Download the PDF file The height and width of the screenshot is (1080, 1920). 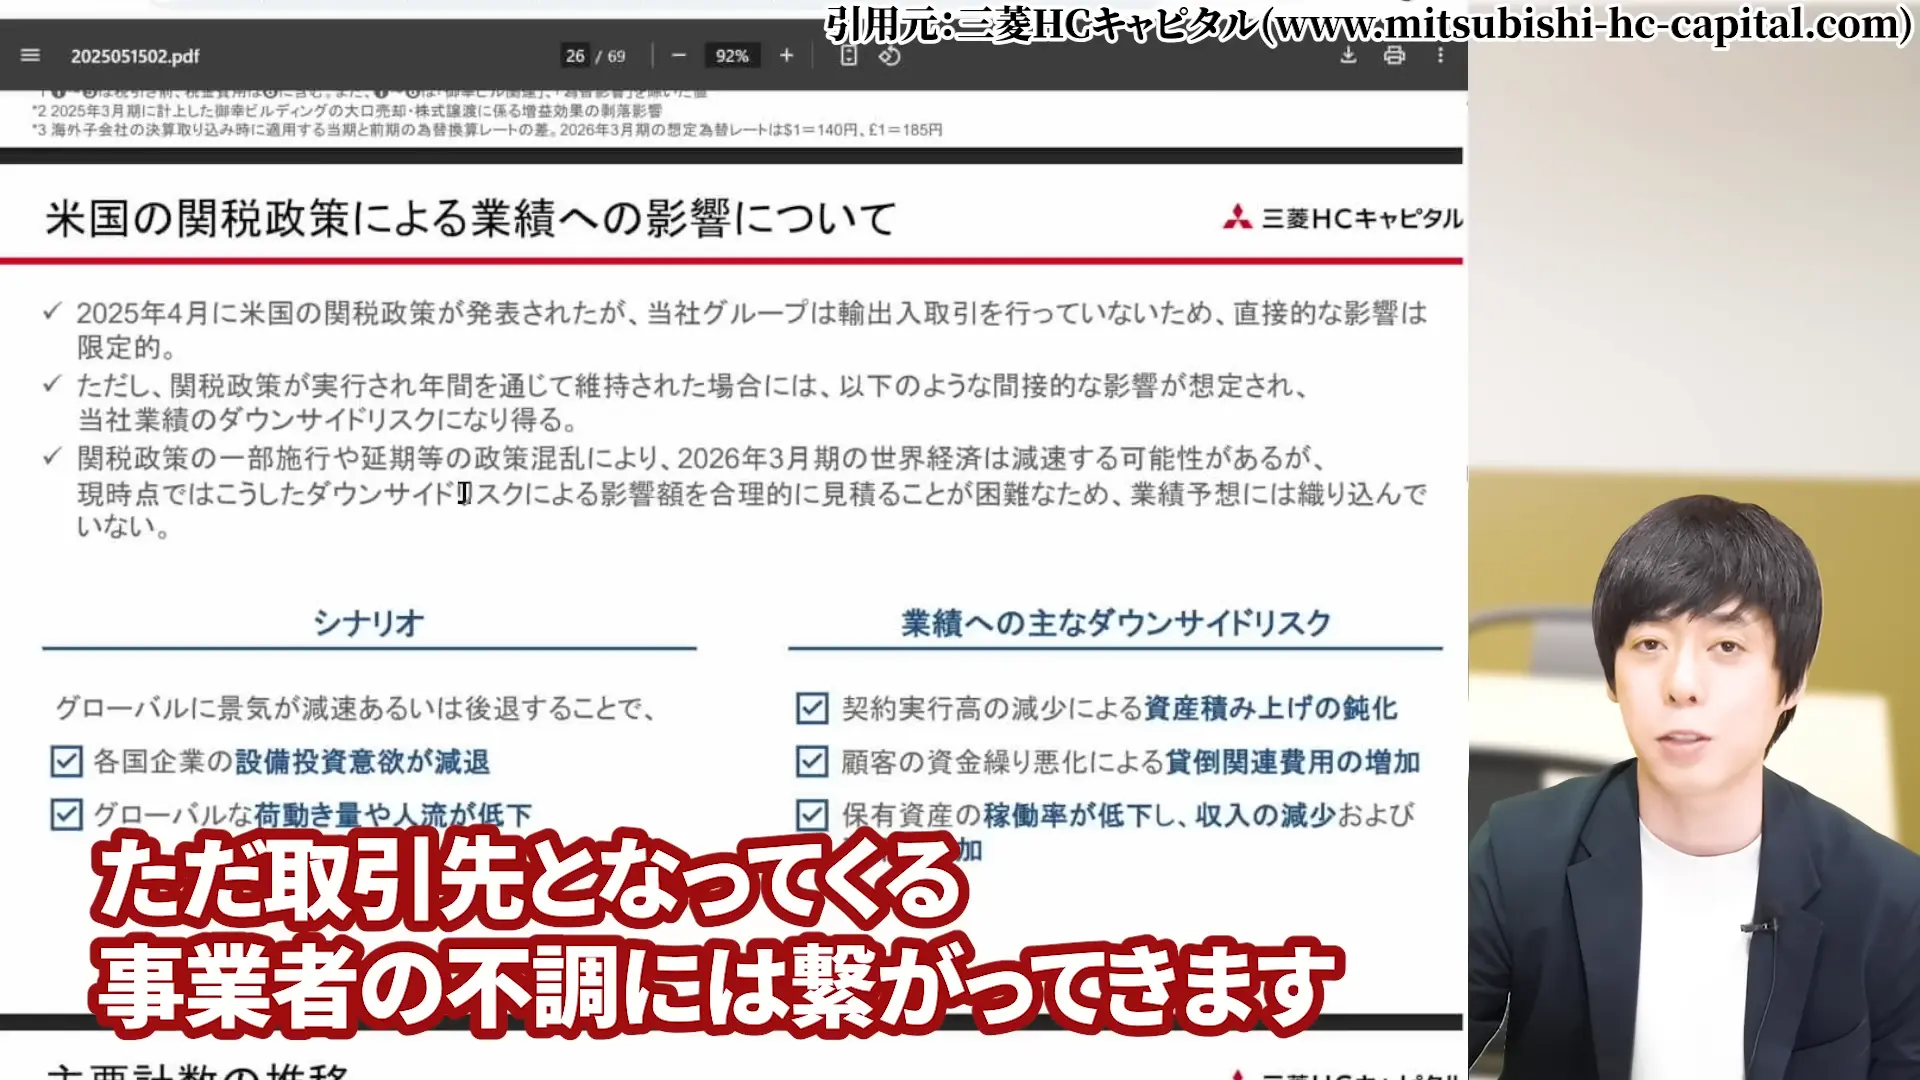tap(1348, 55)
